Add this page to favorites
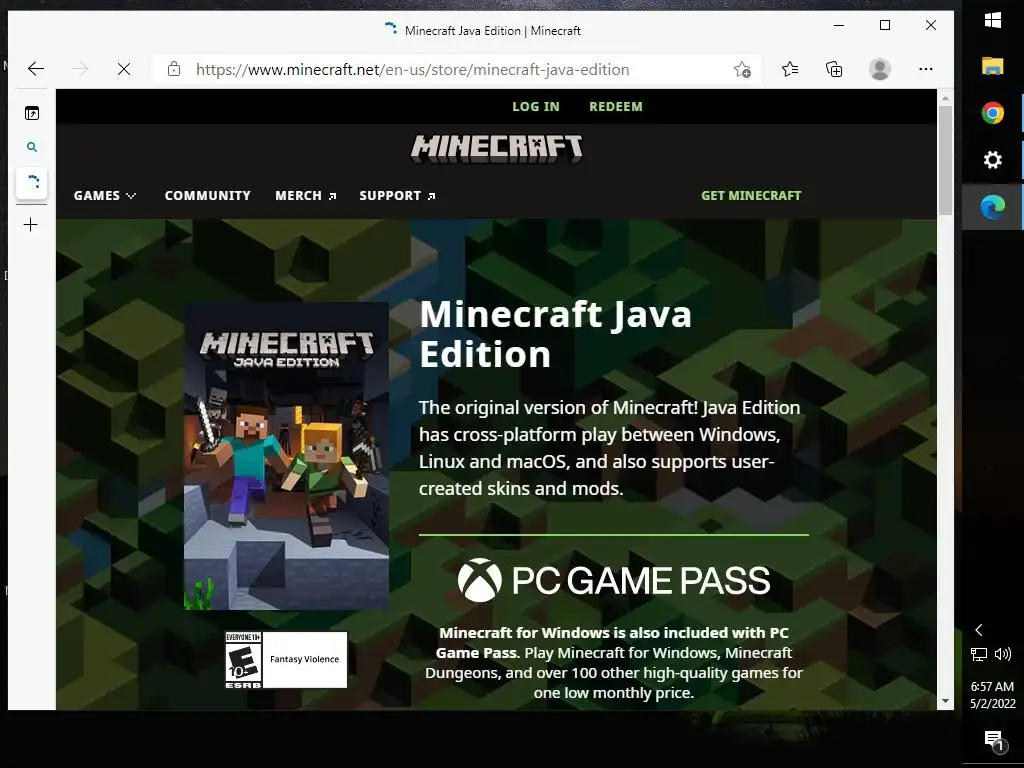The image size is (1024, 768). (x=743, y=69)
